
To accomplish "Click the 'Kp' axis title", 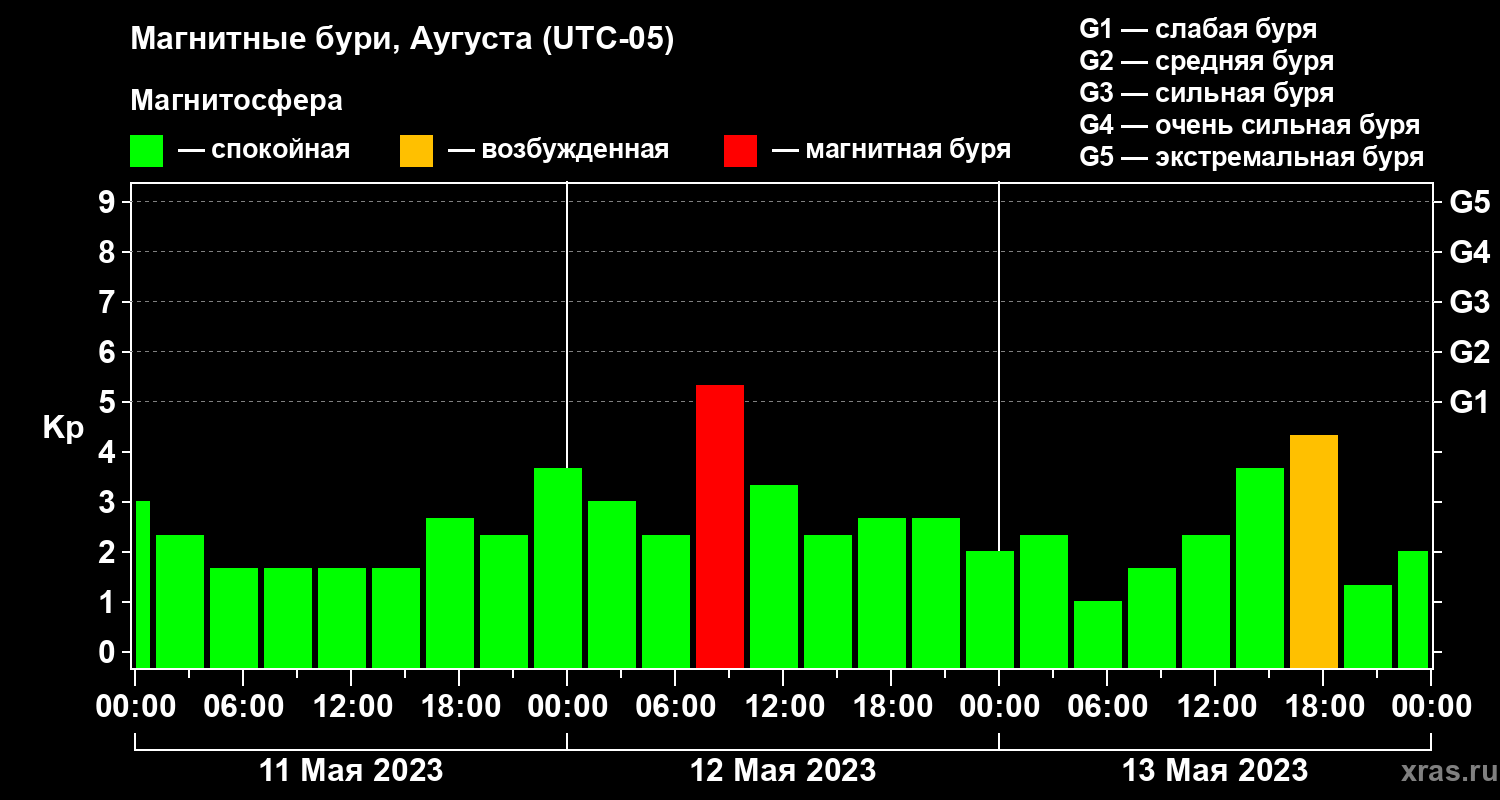I will click(x=63, y=427).
